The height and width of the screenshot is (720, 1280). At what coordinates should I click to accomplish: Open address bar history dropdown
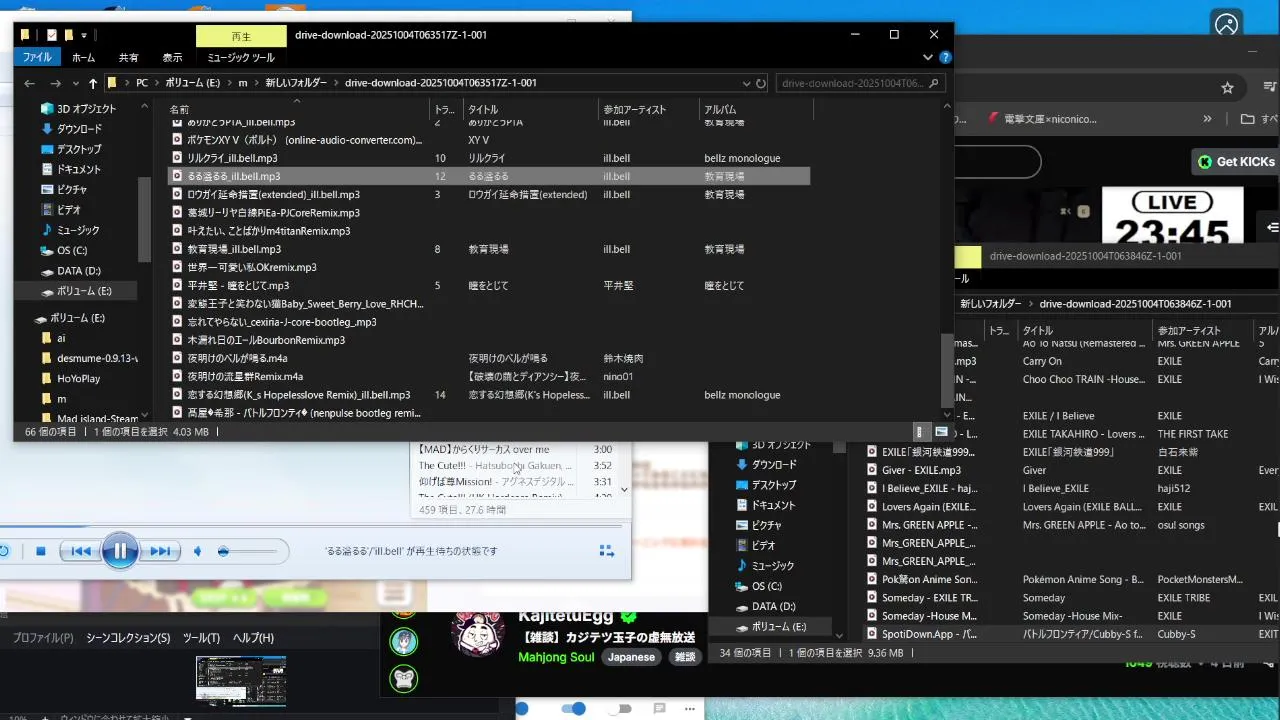coord(747,83)
